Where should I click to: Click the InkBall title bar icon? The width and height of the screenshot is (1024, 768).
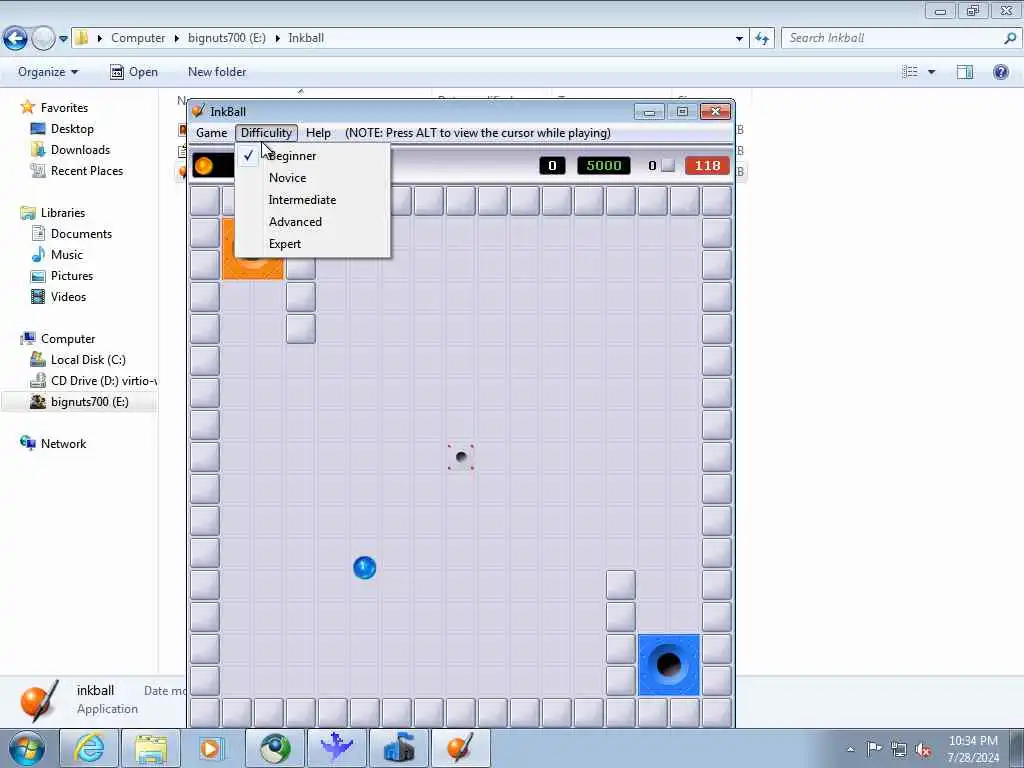click(x=199, y=111)
